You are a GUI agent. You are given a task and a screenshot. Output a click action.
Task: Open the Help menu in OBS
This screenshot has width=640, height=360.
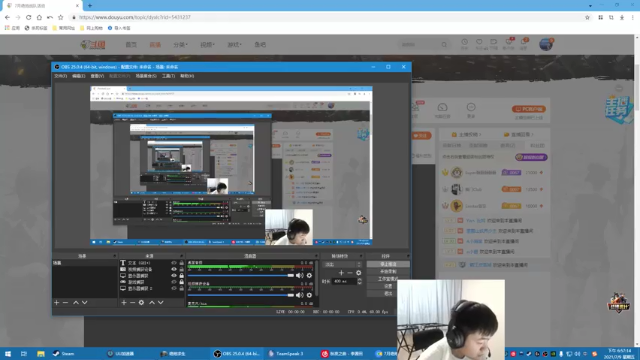click(187, 76)
